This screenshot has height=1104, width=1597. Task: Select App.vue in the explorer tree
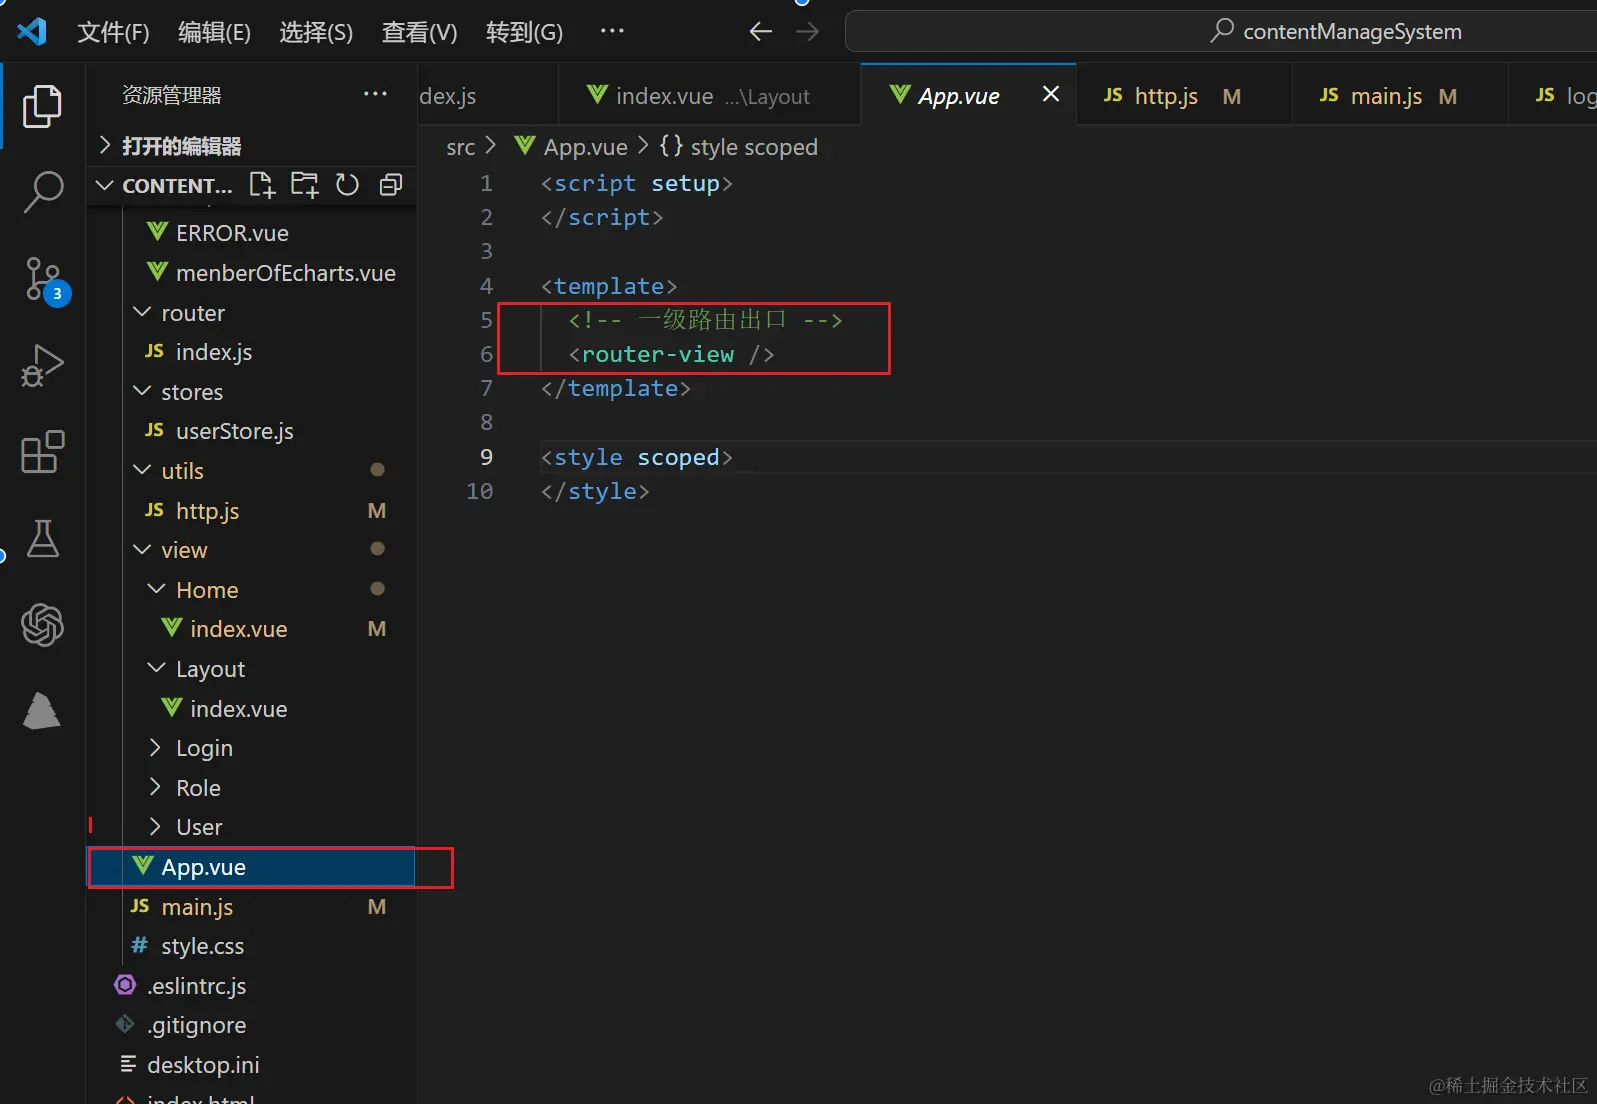[252, 867]
